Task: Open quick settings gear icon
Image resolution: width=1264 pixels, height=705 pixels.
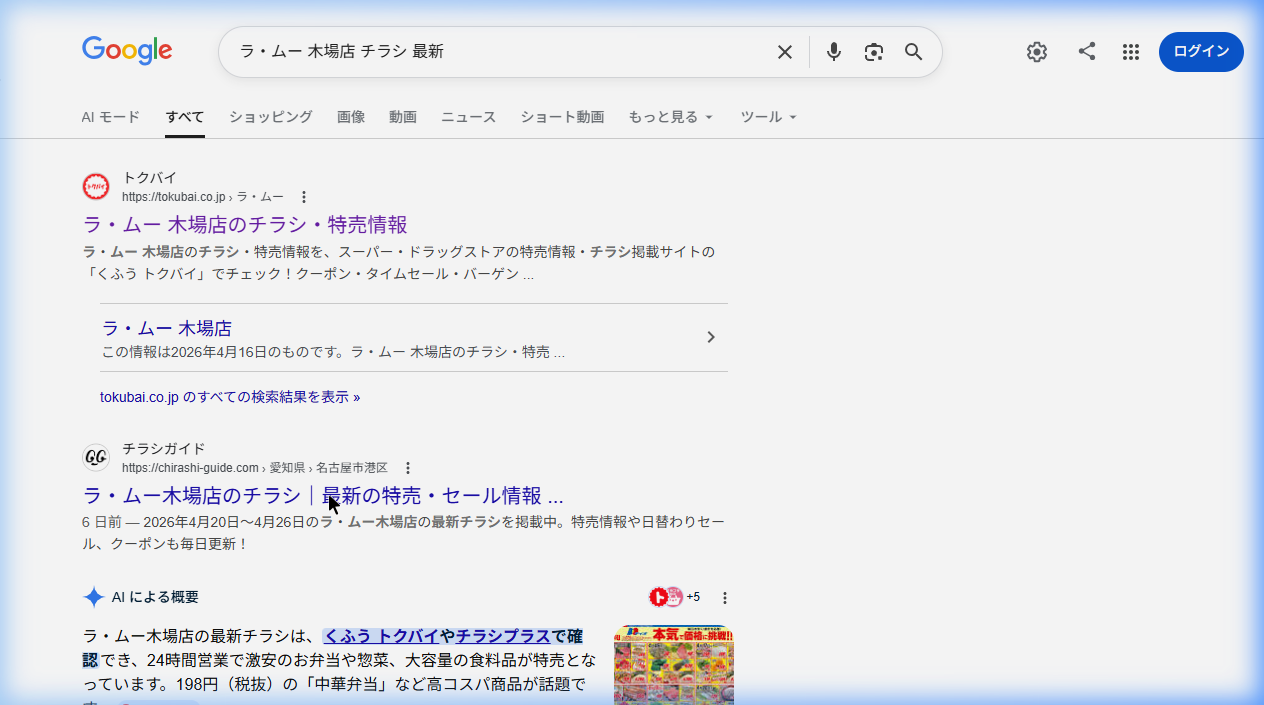Action: pyautogui.click(x=1037, y=52)
